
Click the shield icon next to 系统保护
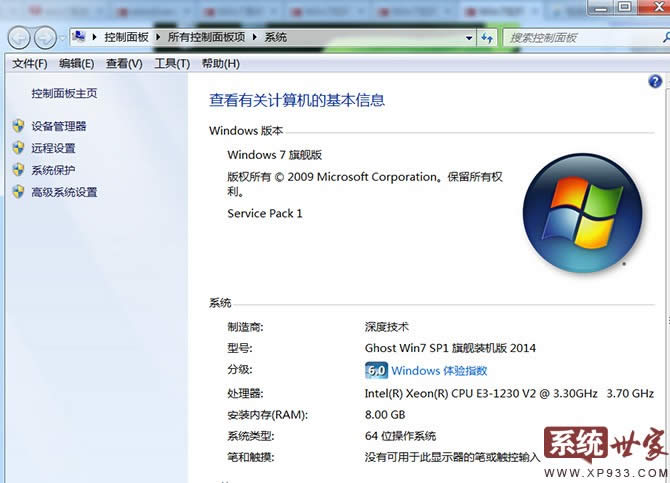pos(17,170)
